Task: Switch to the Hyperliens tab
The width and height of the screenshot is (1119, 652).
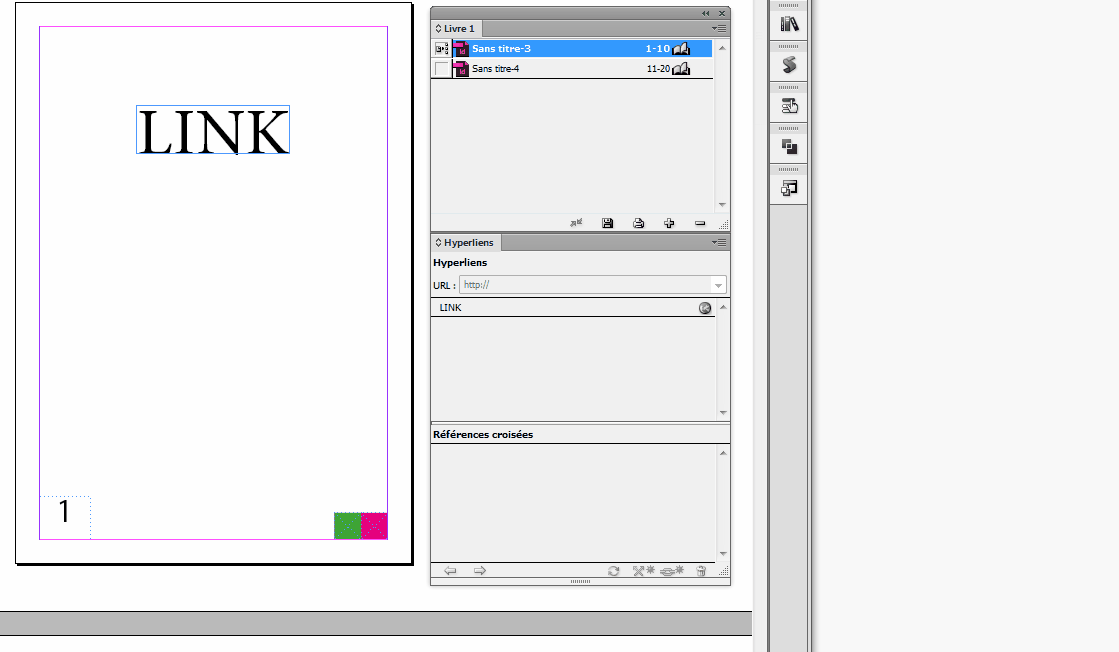Action: (x=464, y=242)
